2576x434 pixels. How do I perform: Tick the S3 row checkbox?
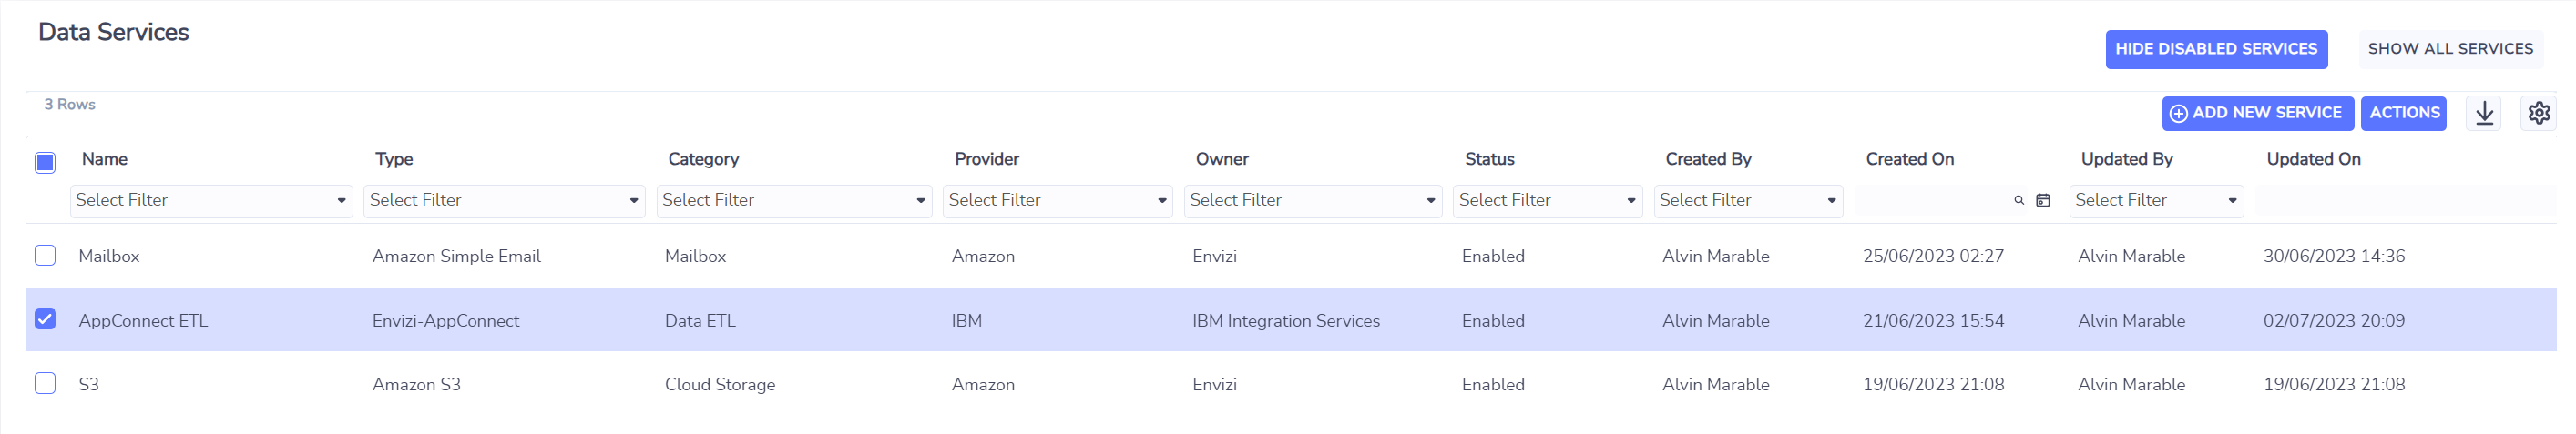coord(45,383)
